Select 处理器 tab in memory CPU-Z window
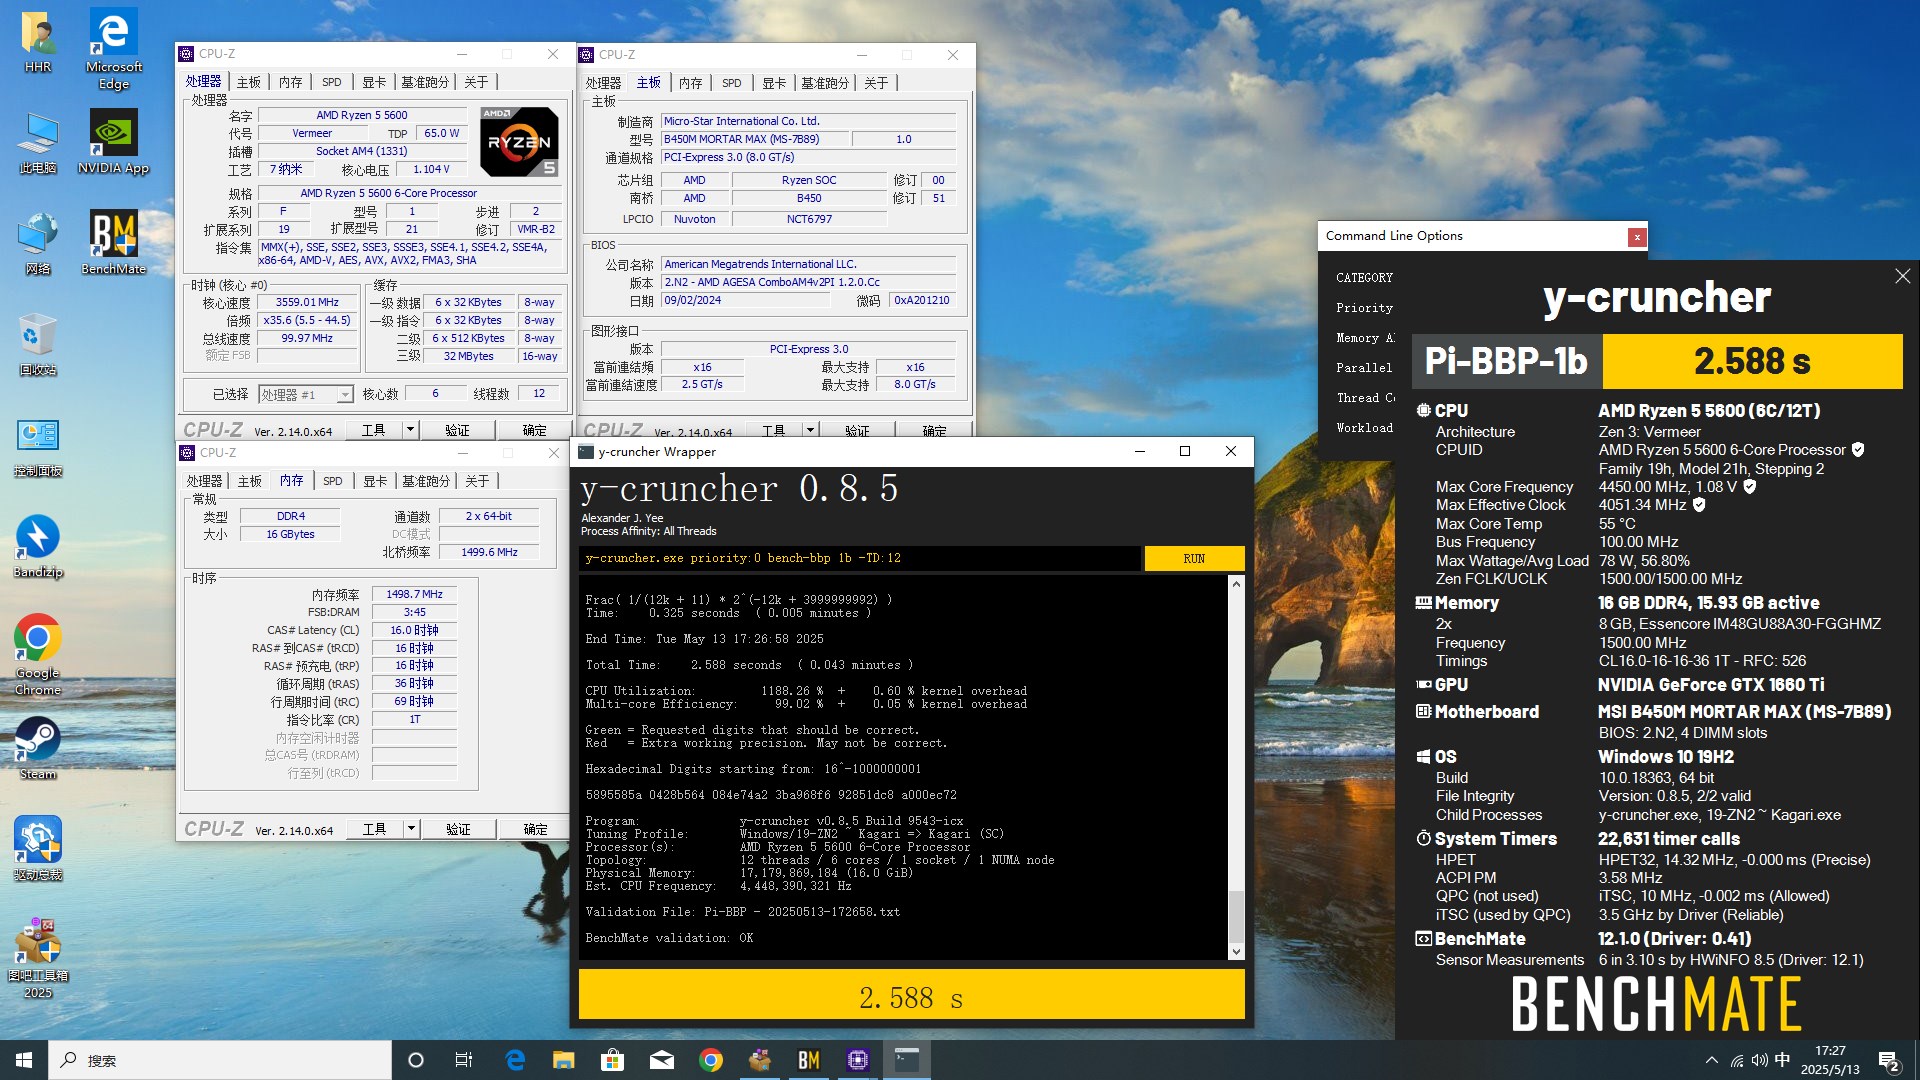 [204, 481]
